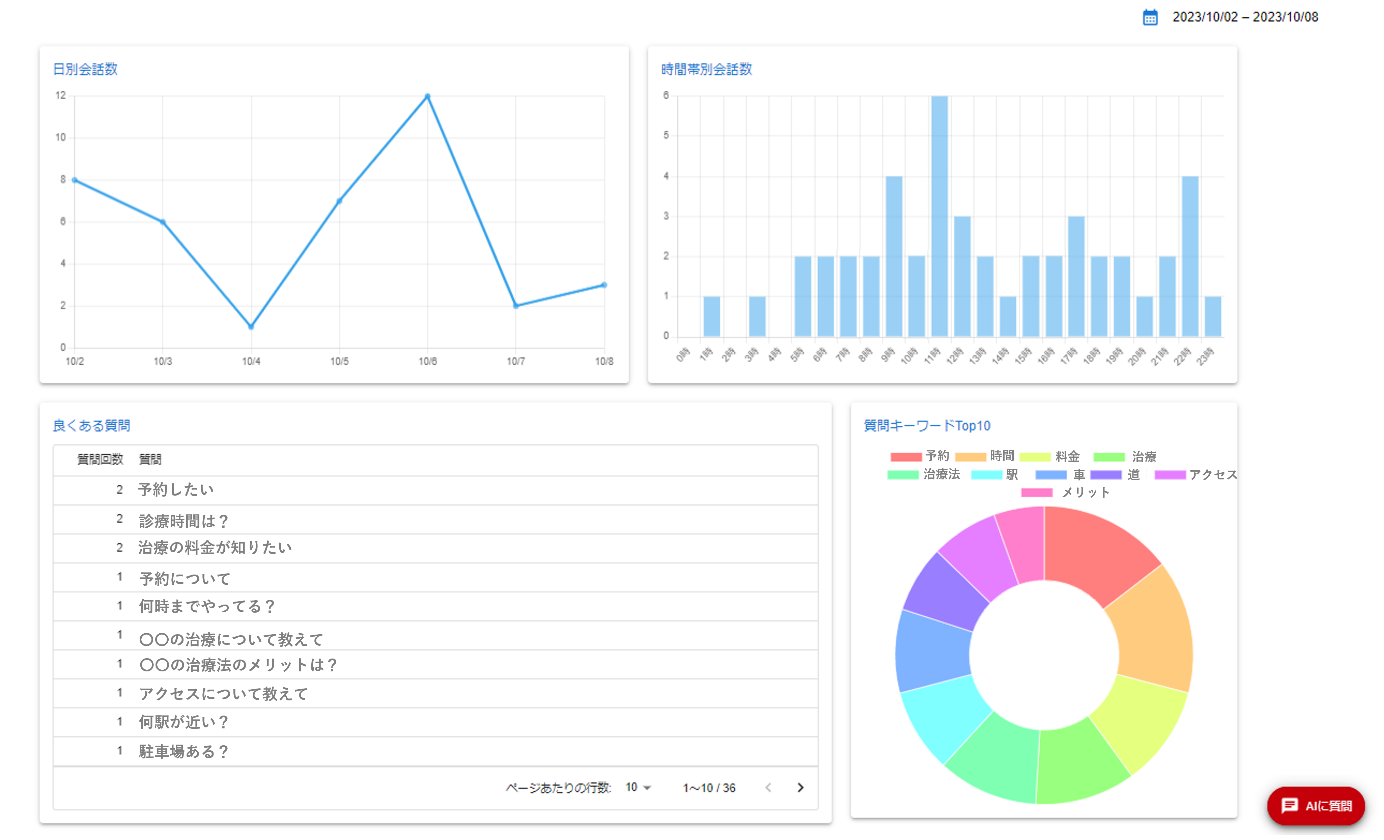The image size is (1384, 840).
Task: Click the 質問回数 column header
Action: pyautogui.click(x=100, y=460)
